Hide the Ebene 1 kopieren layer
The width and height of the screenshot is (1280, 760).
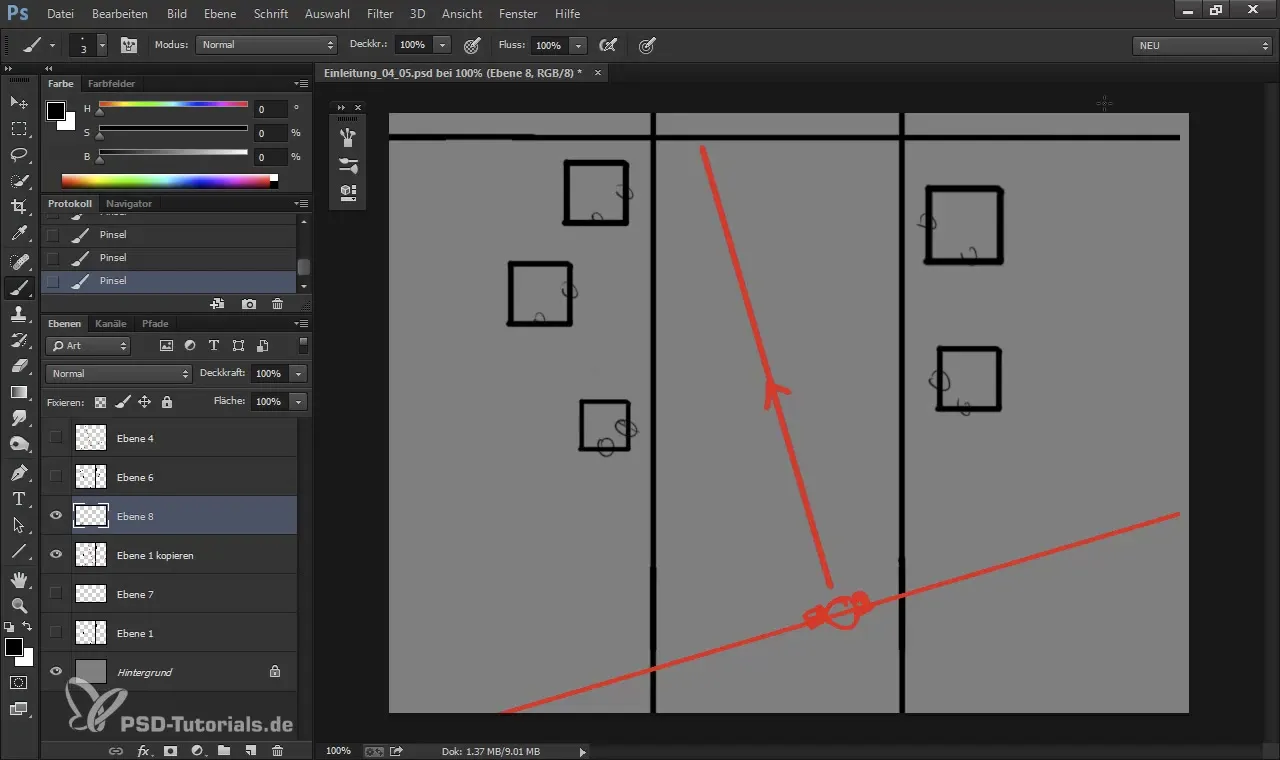pos(56,555)
